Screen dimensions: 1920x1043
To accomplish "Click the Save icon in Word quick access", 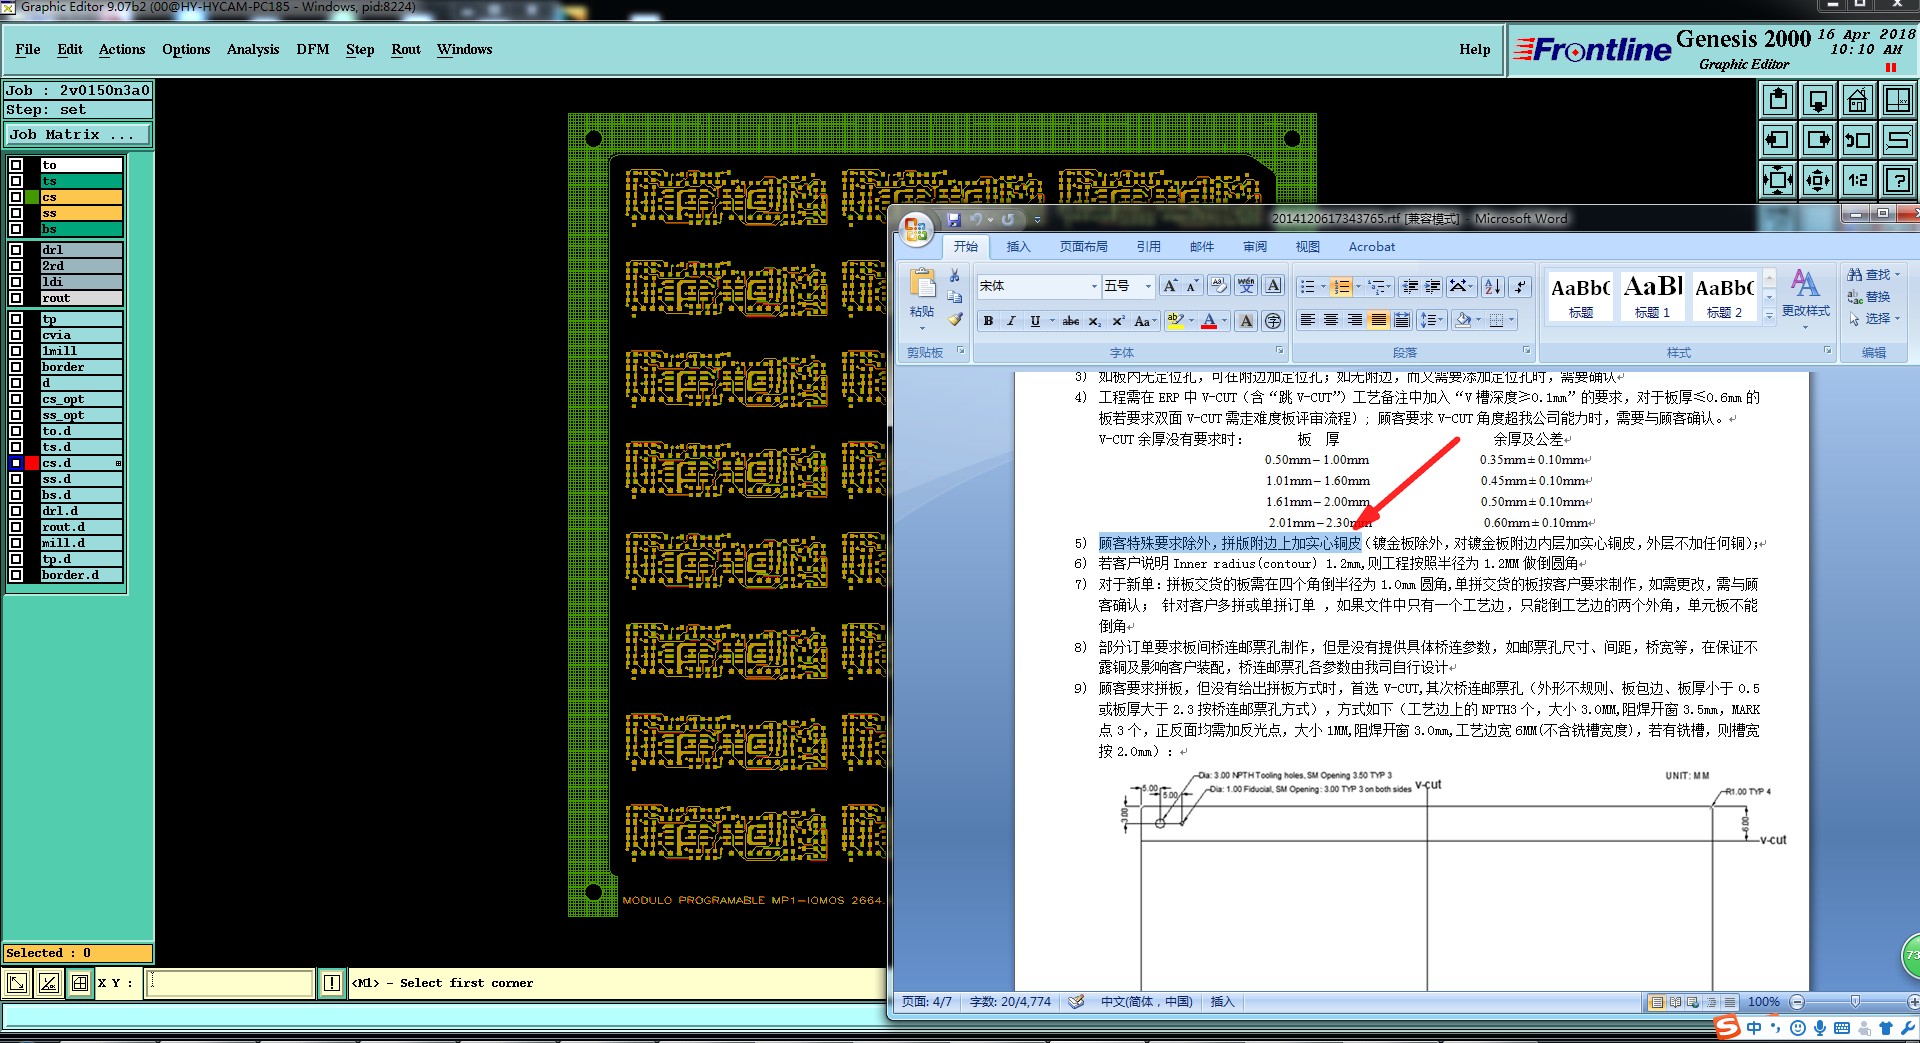I will click(954, 219).
